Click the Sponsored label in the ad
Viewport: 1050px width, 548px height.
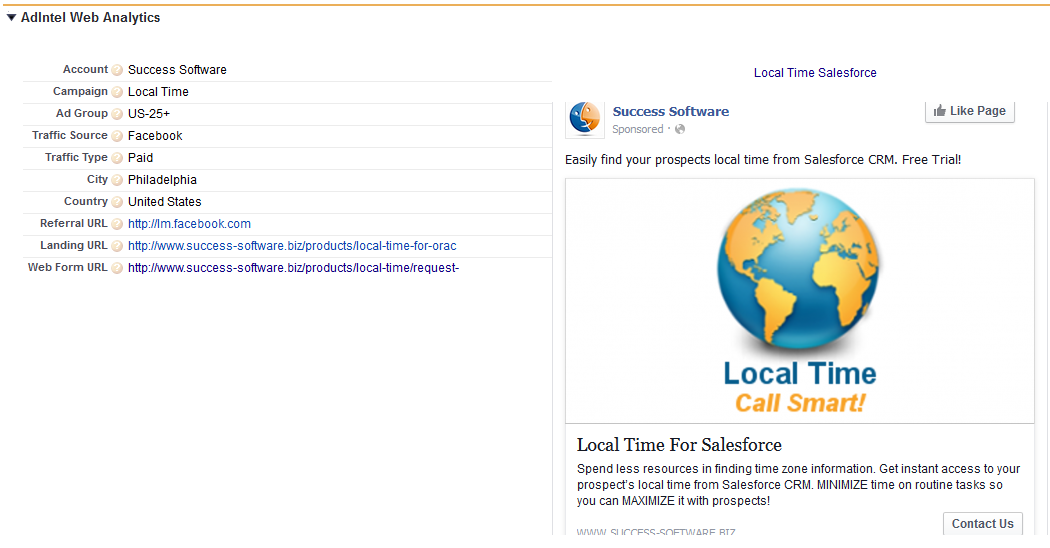tap(638, 129)
